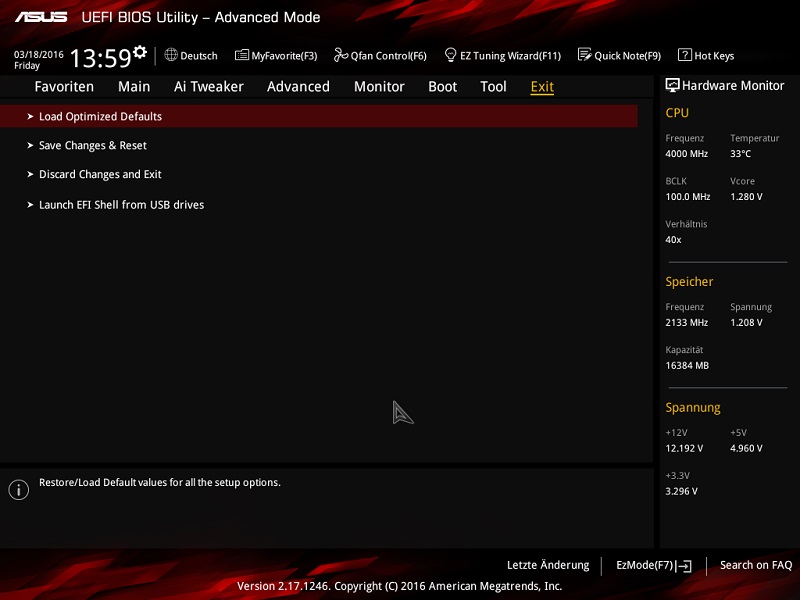Click the Hardware Monitor title text
This screenshot has width=800, height=600.
tap(733, 86)
